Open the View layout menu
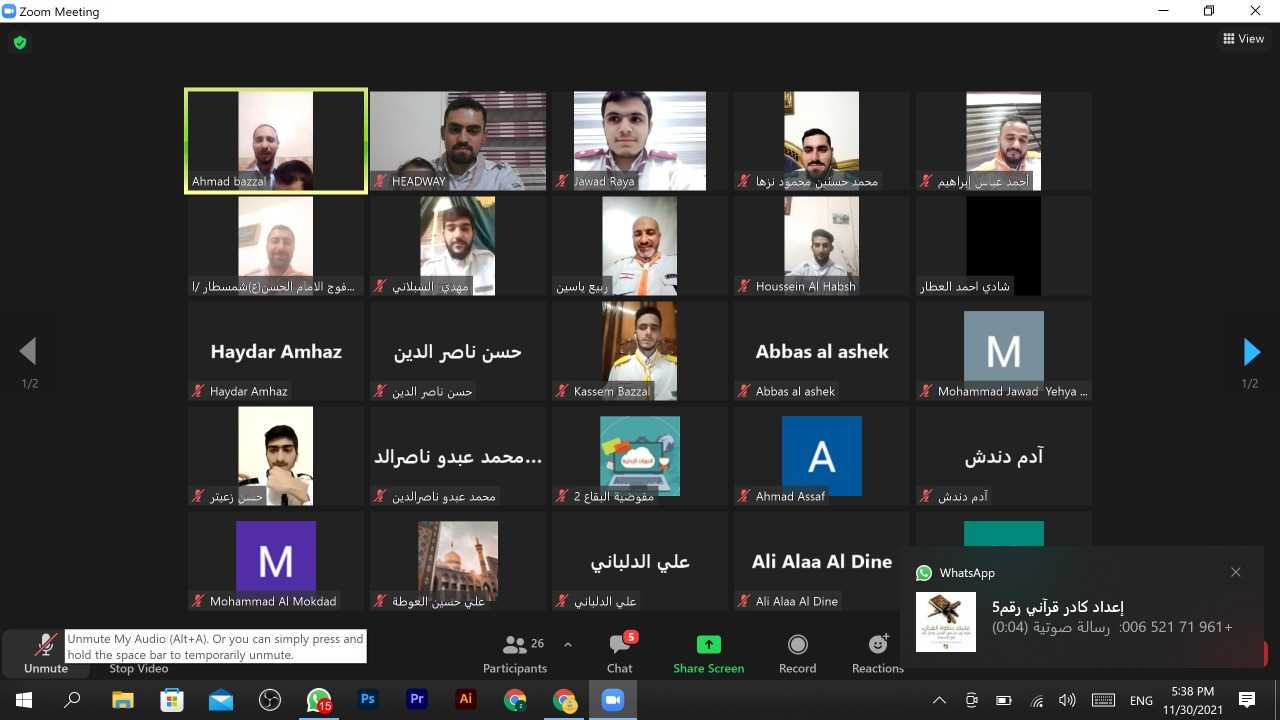This screenshot has width=1280, height=720. pos(1243,39)
